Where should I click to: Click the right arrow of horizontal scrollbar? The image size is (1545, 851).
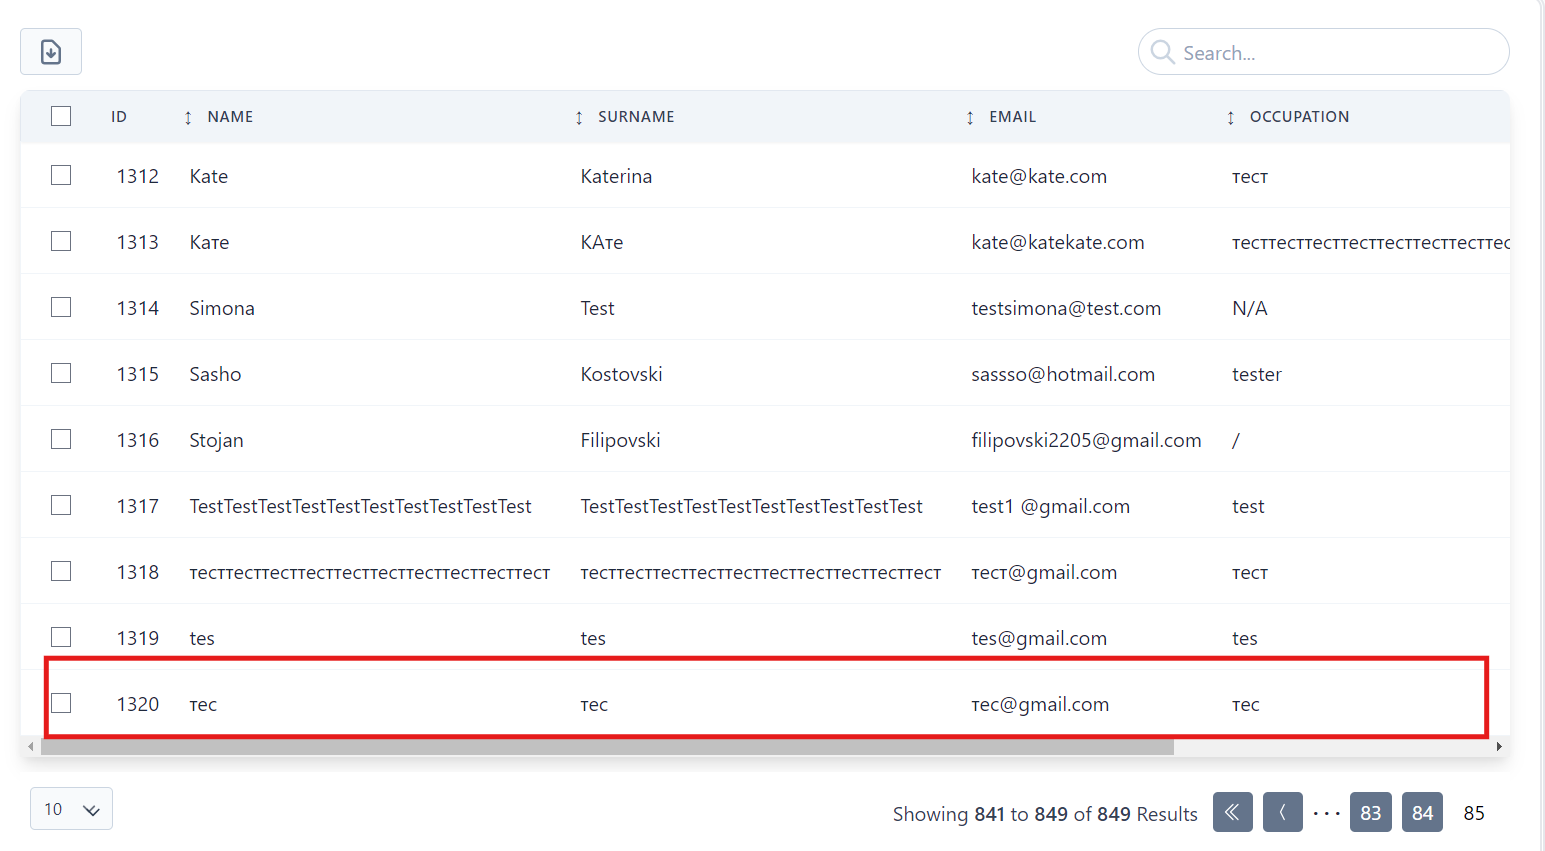tap(1498, 747)
